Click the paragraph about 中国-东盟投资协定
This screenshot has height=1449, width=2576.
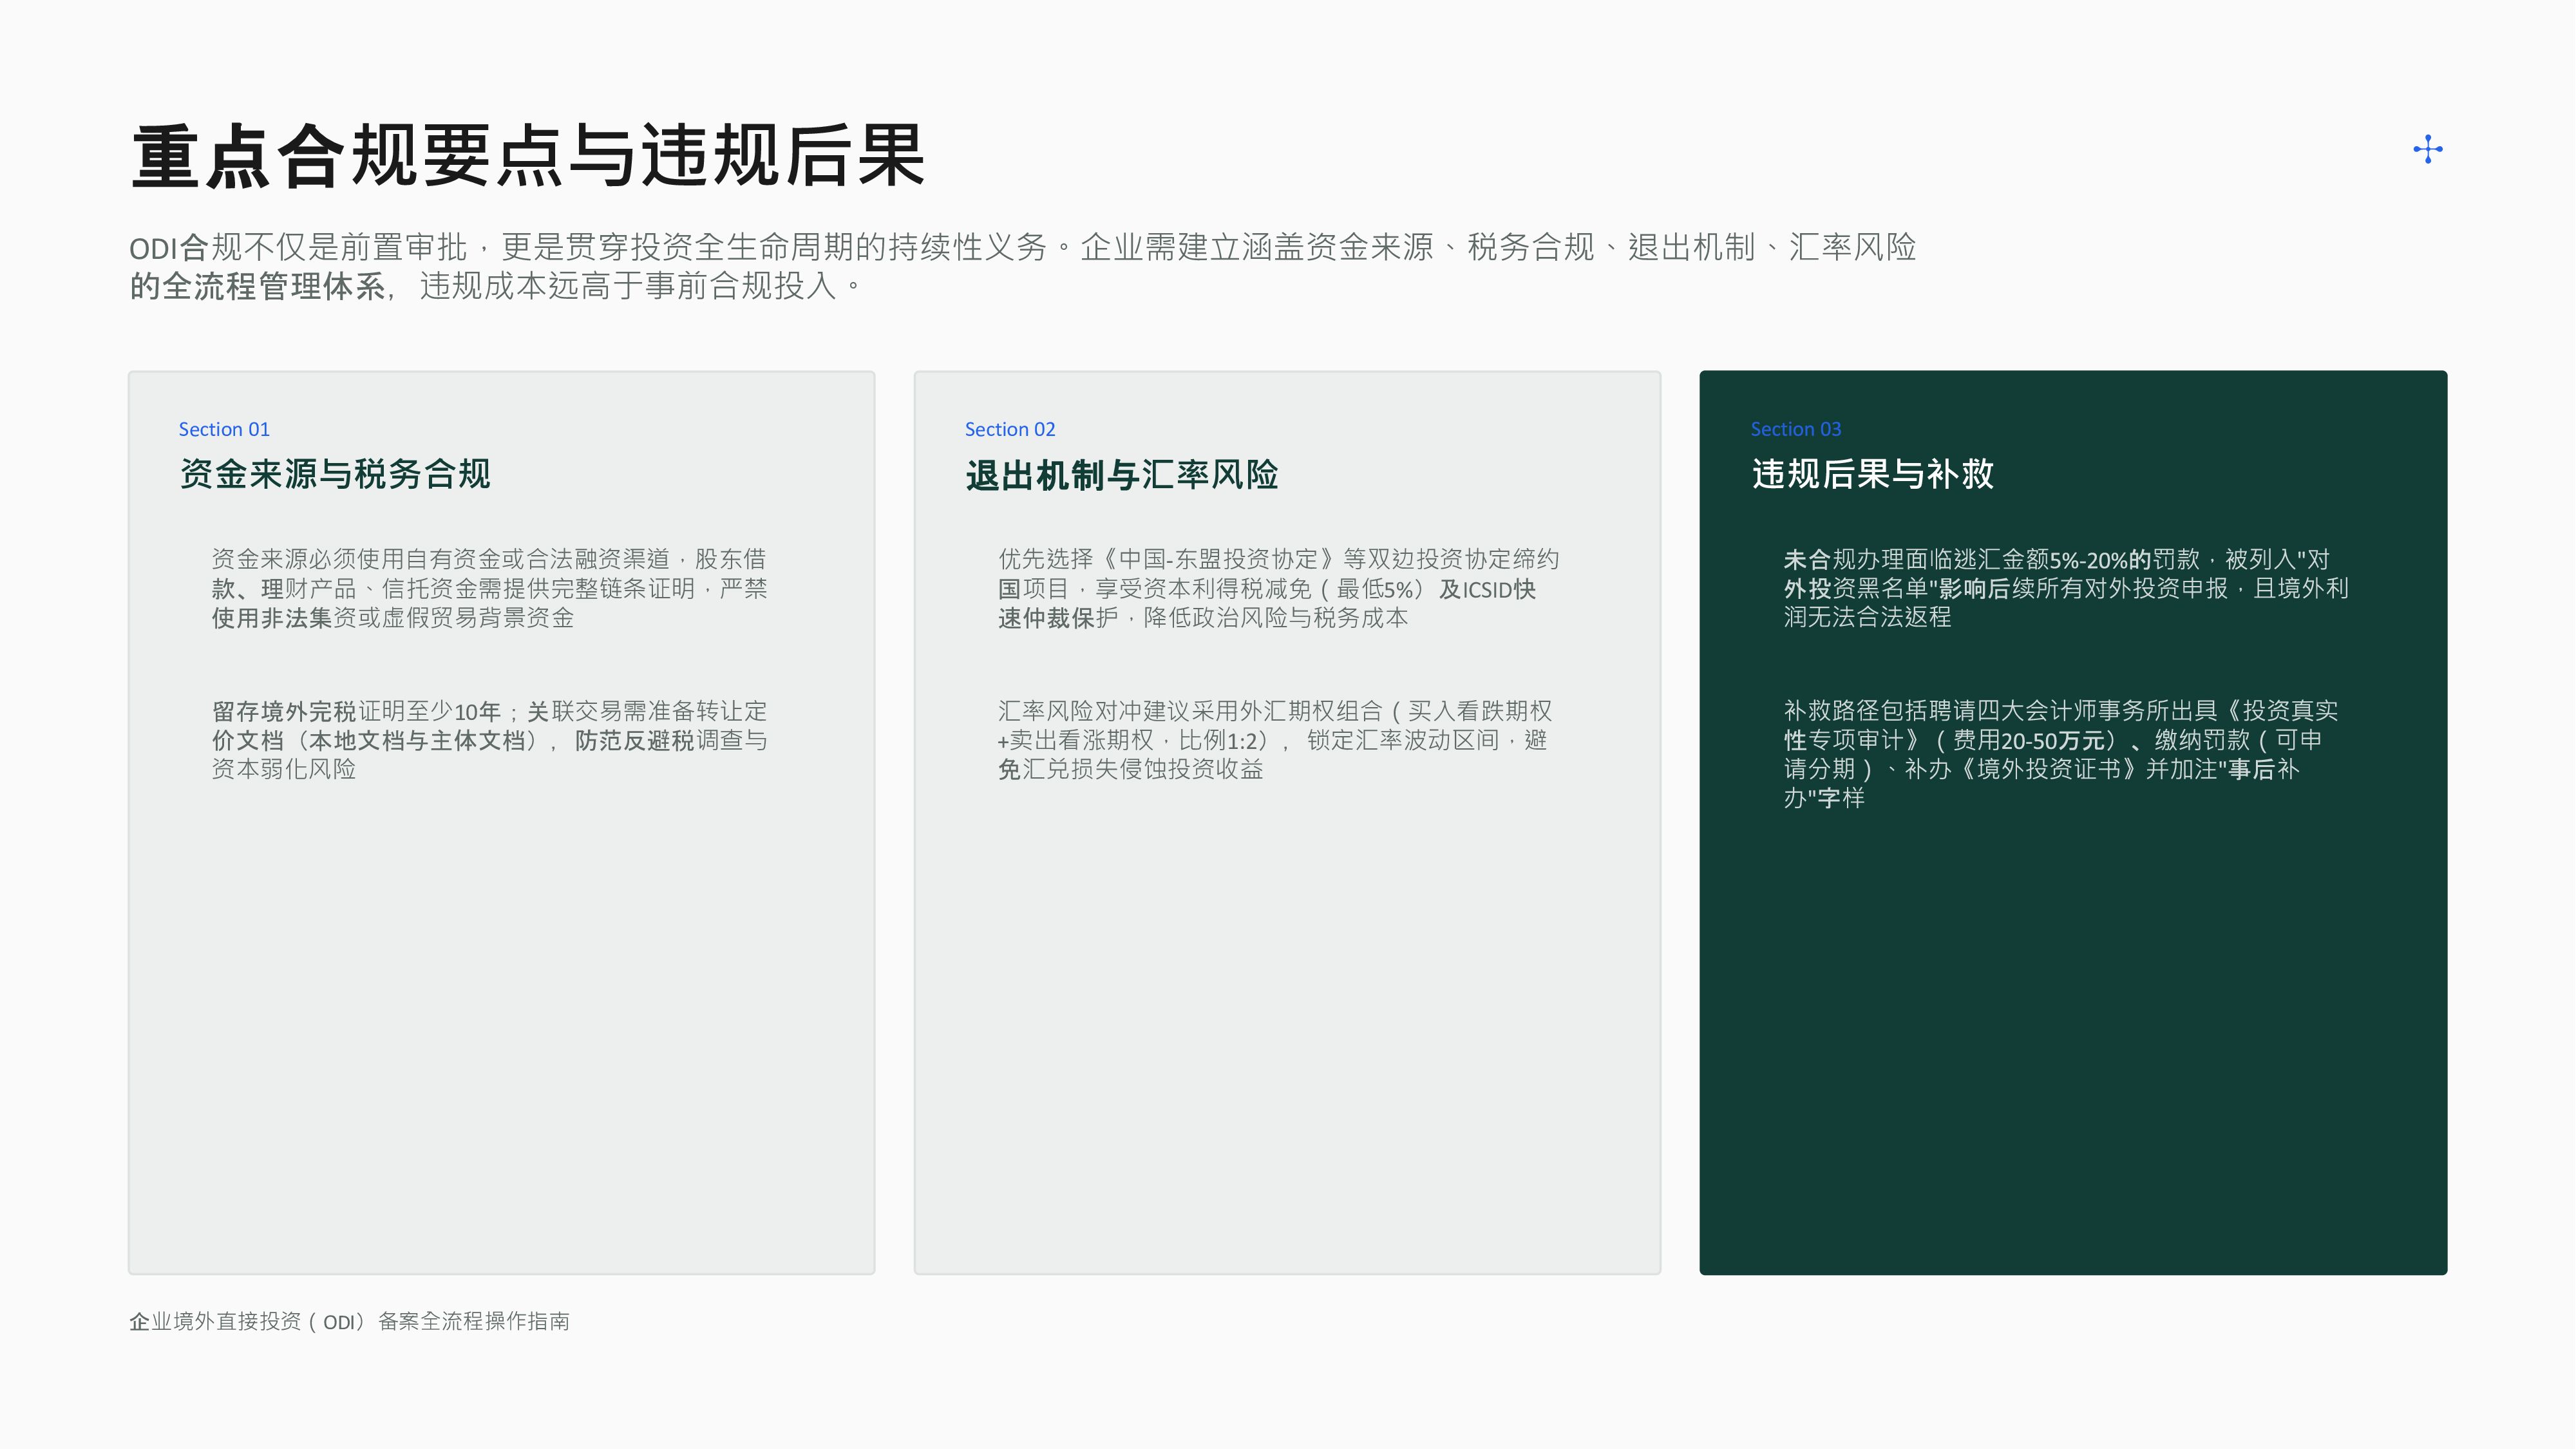(1278, 588)
